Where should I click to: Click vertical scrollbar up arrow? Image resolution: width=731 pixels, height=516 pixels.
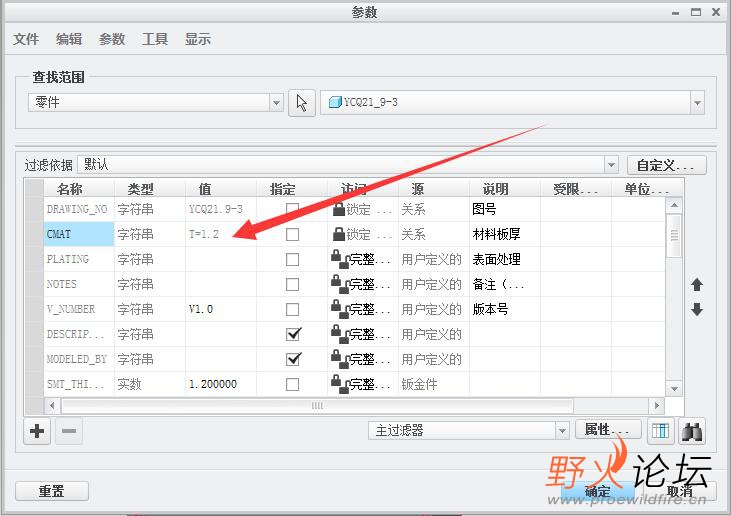click(674, 205)
